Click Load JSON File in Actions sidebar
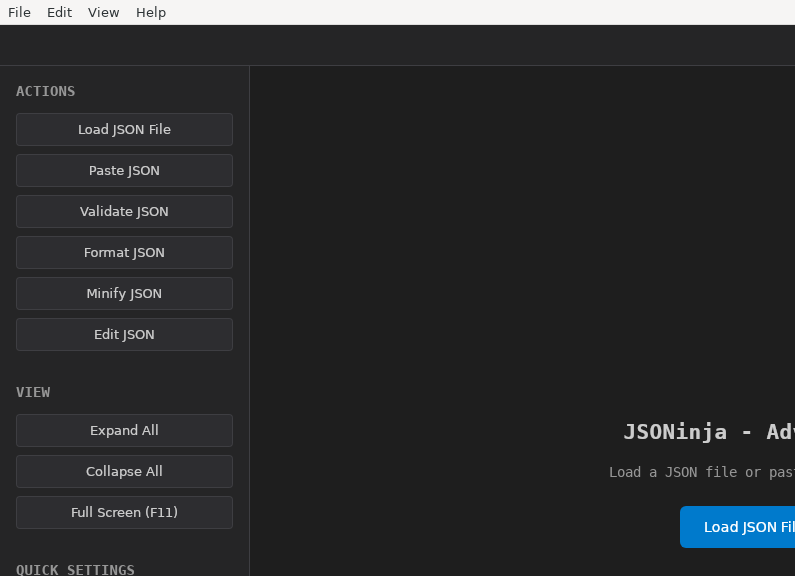Viewport: 795px width, 576px height. [124, 129]
